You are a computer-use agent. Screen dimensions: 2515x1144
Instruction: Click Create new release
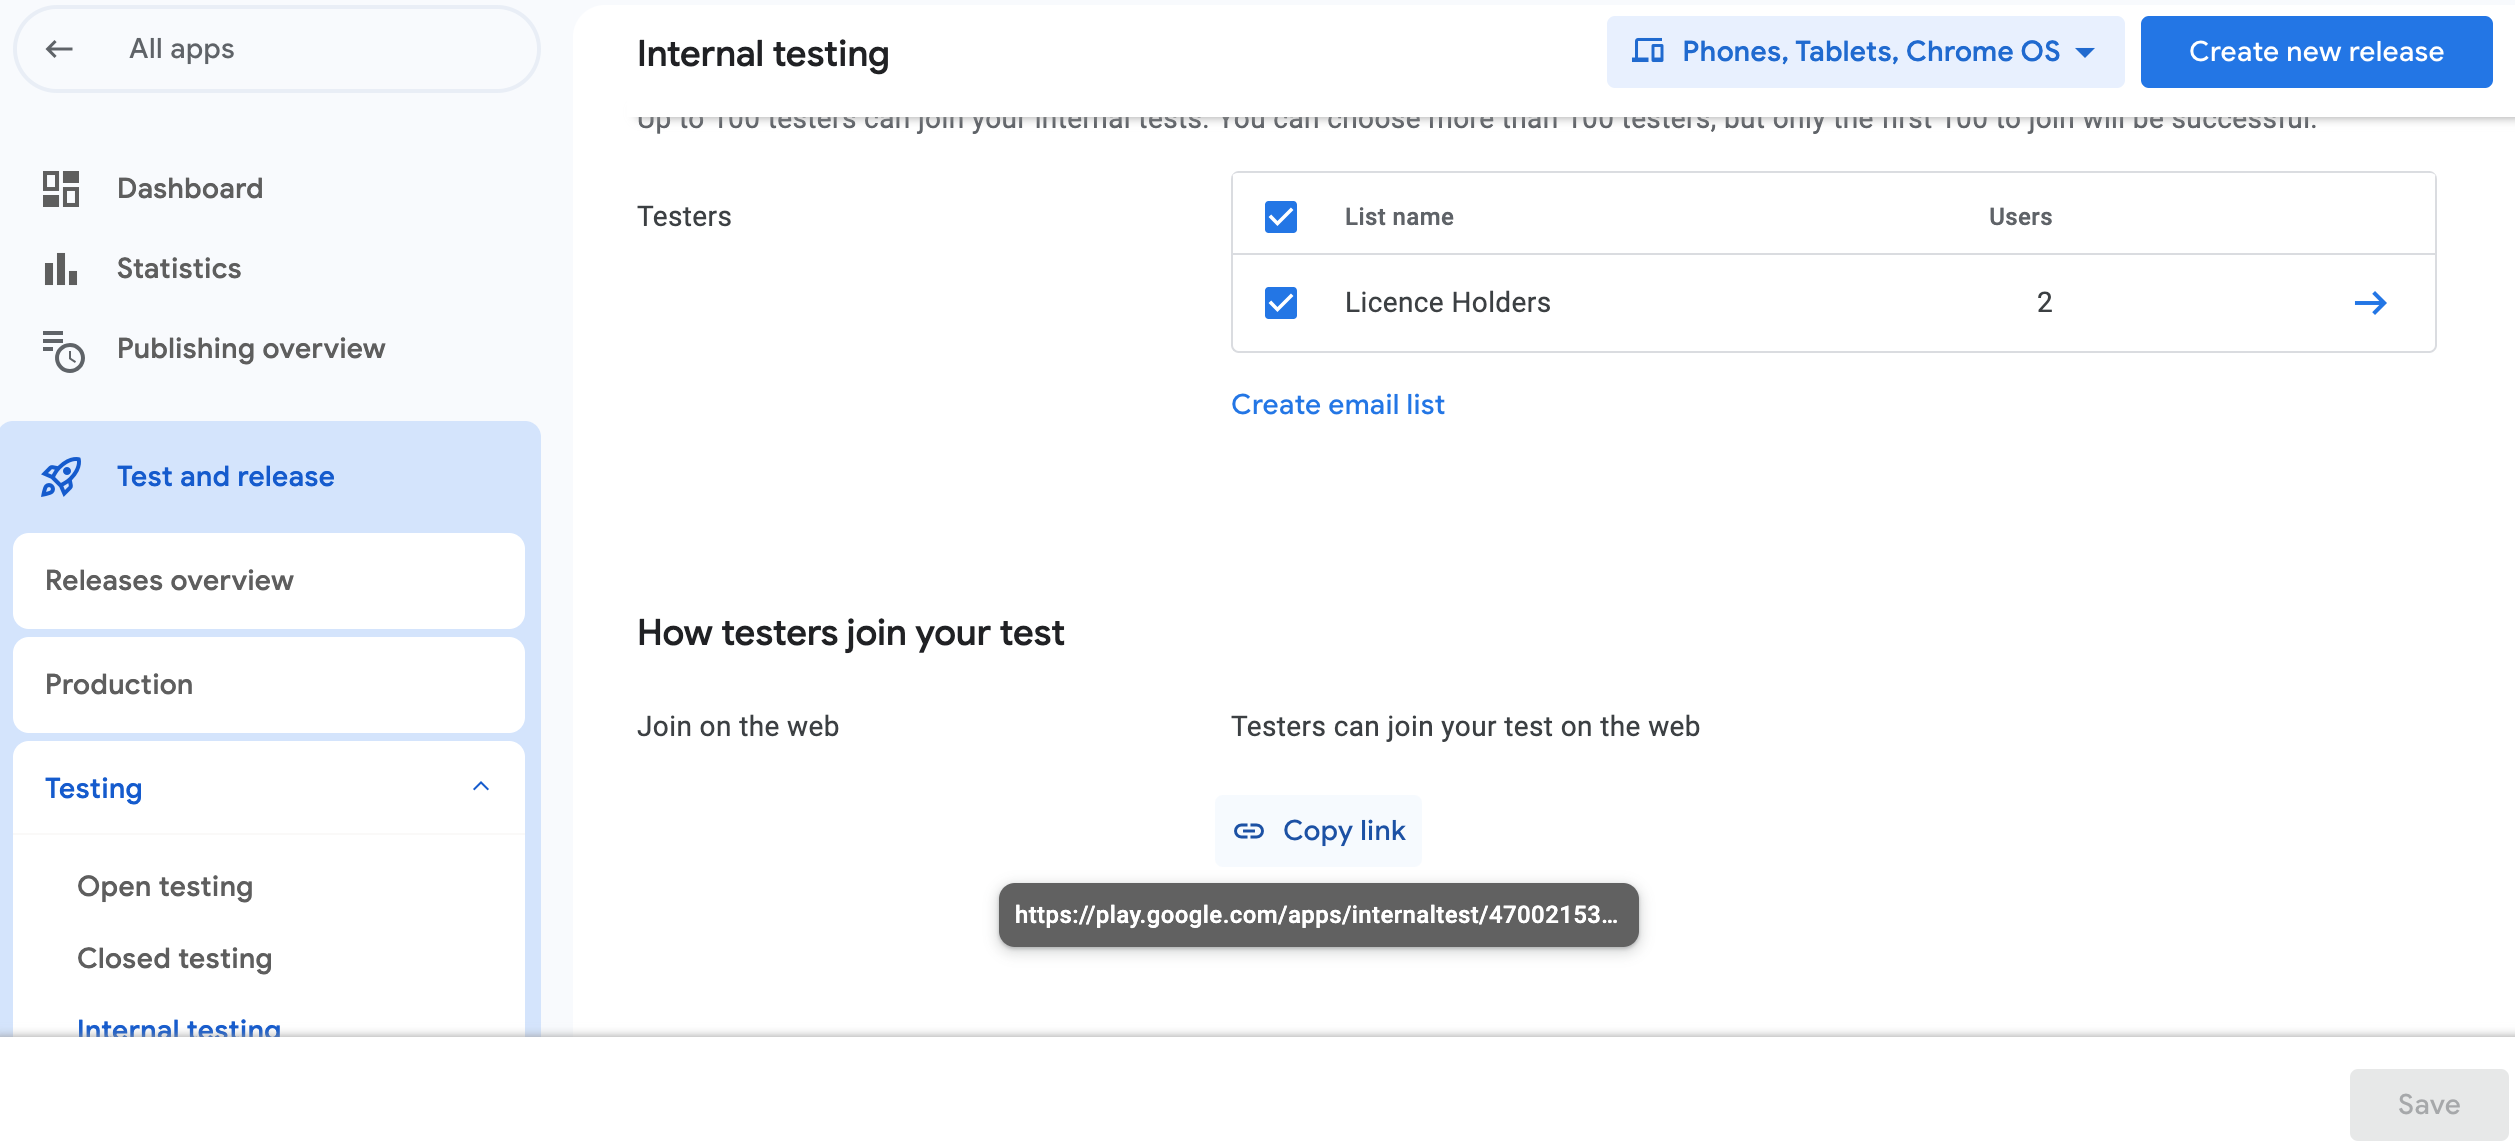click(2316, 51)
